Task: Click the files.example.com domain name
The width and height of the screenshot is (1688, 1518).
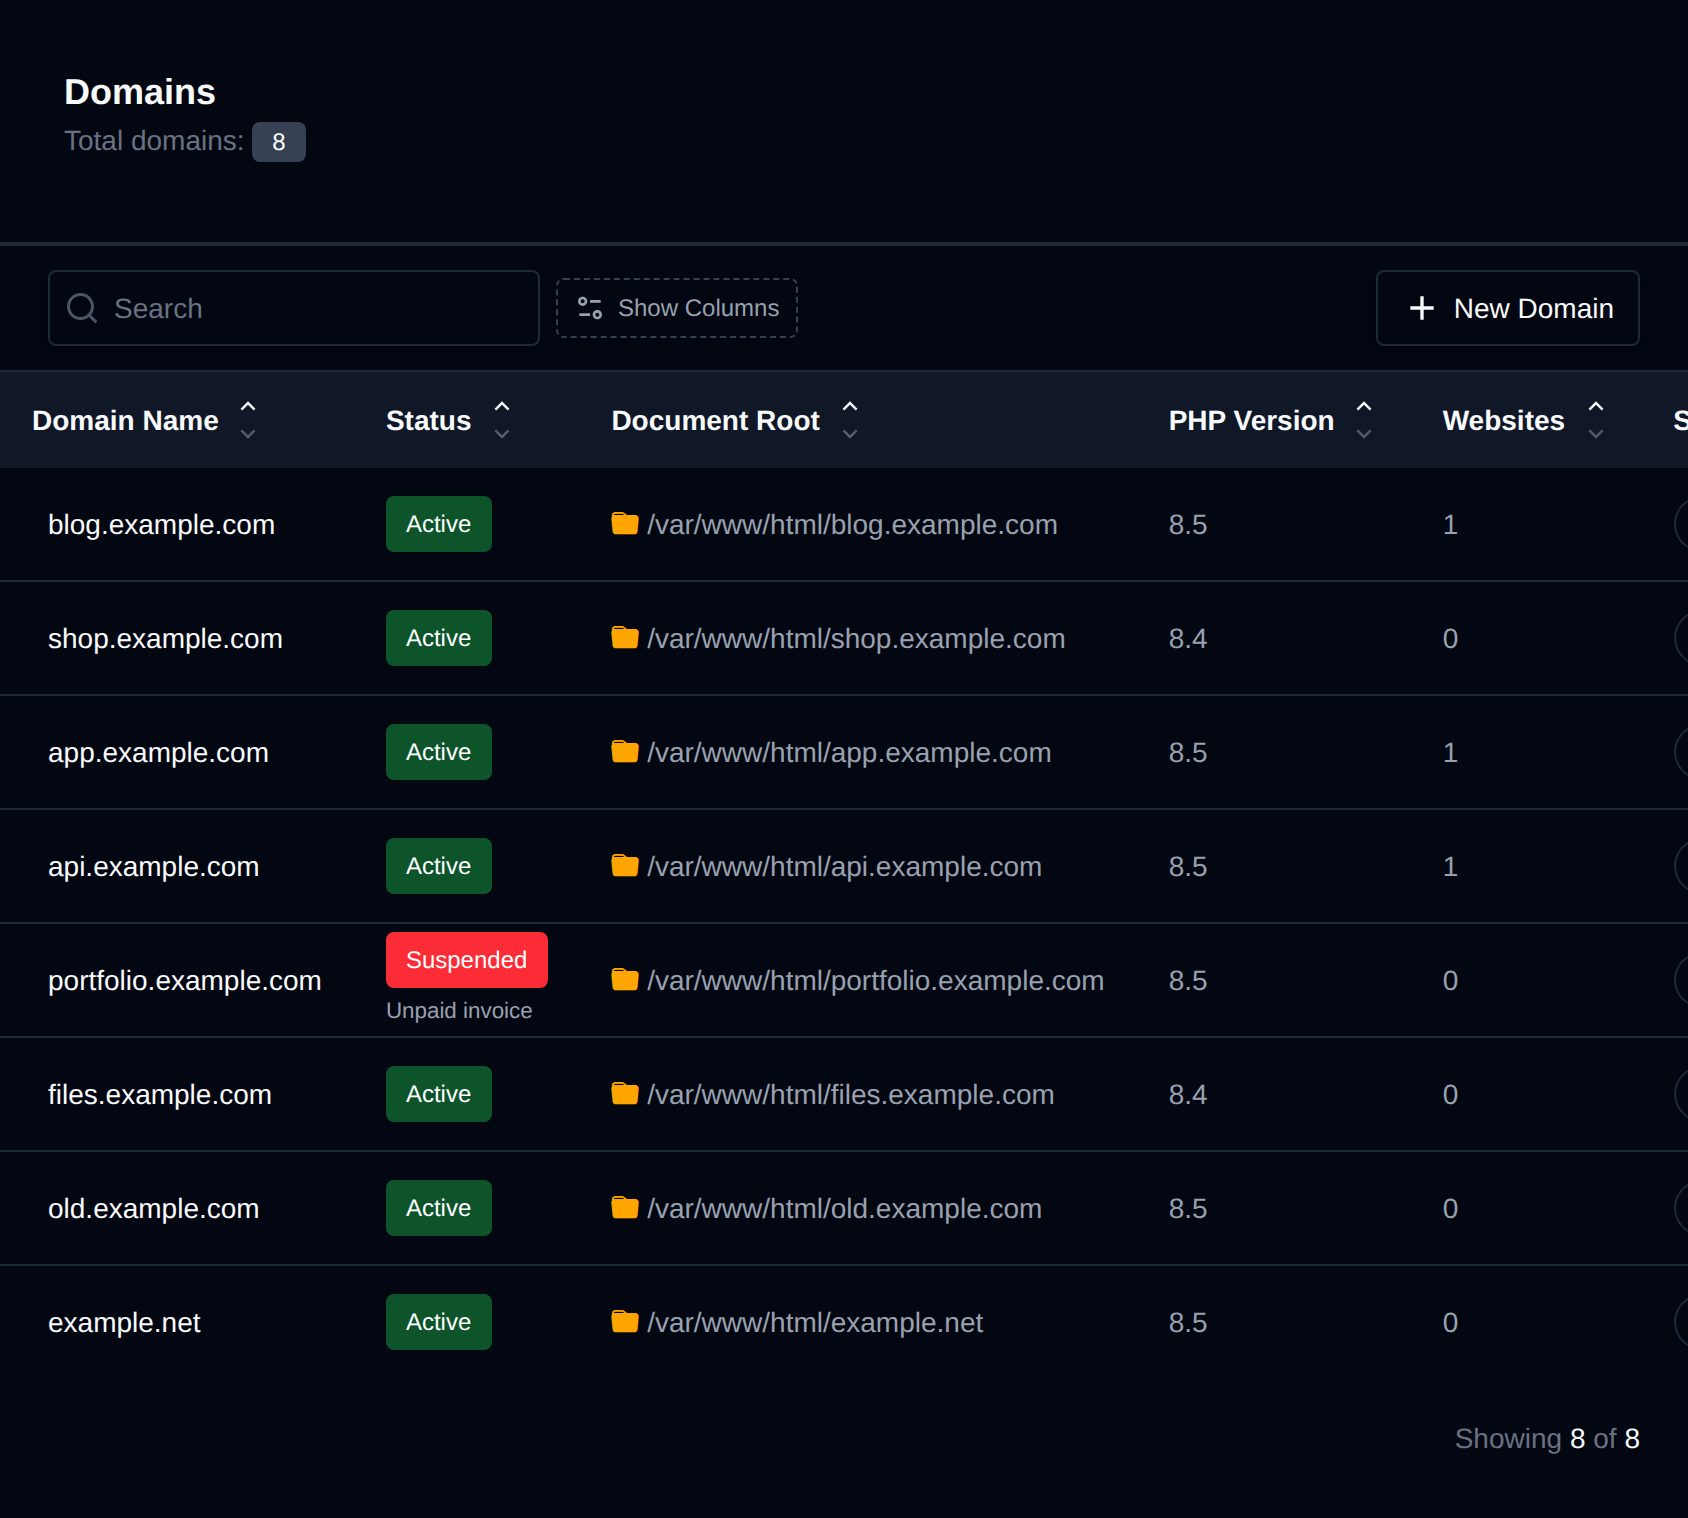Action: (160, 1095)
